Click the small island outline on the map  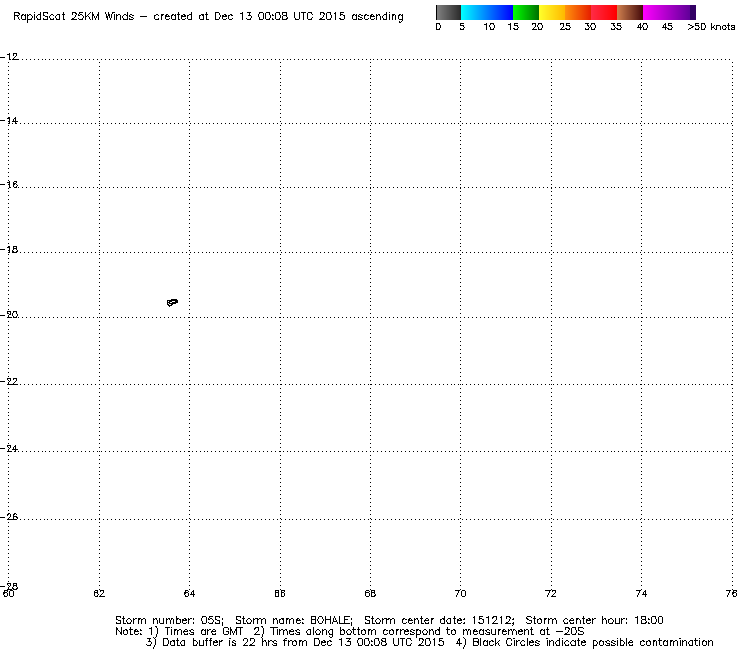172,302
